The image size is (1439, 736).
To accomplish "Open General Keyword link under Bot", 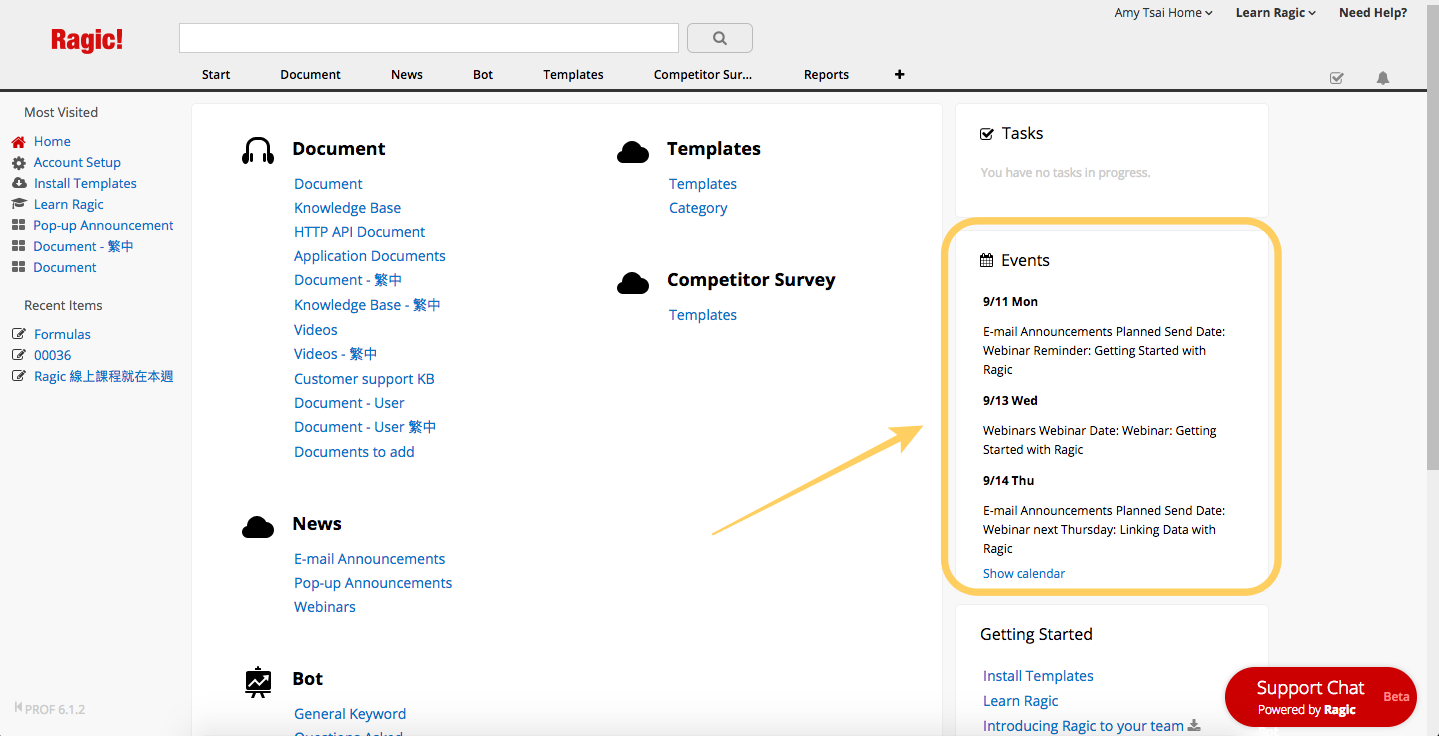I will coord(350,714).
